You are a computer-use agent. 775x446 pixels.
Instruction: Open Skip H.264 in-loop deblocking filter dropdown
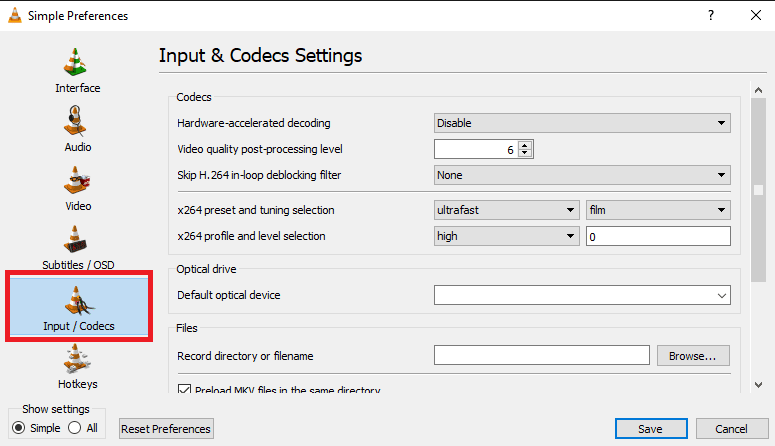point(582,175)
